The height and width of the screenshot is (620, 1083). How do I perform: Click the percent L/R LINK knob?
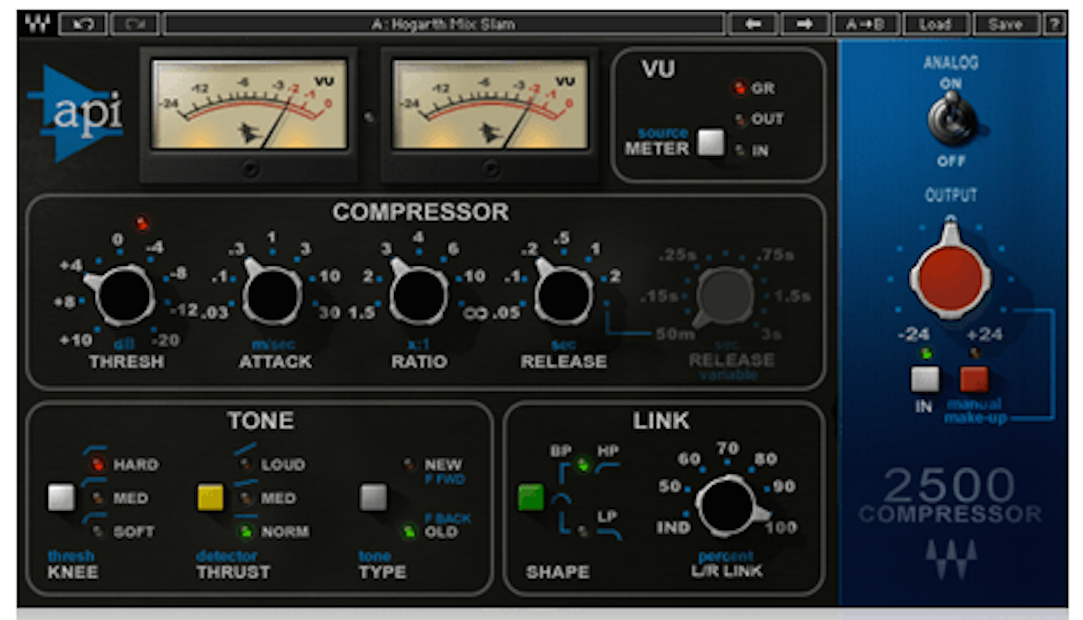728,506
